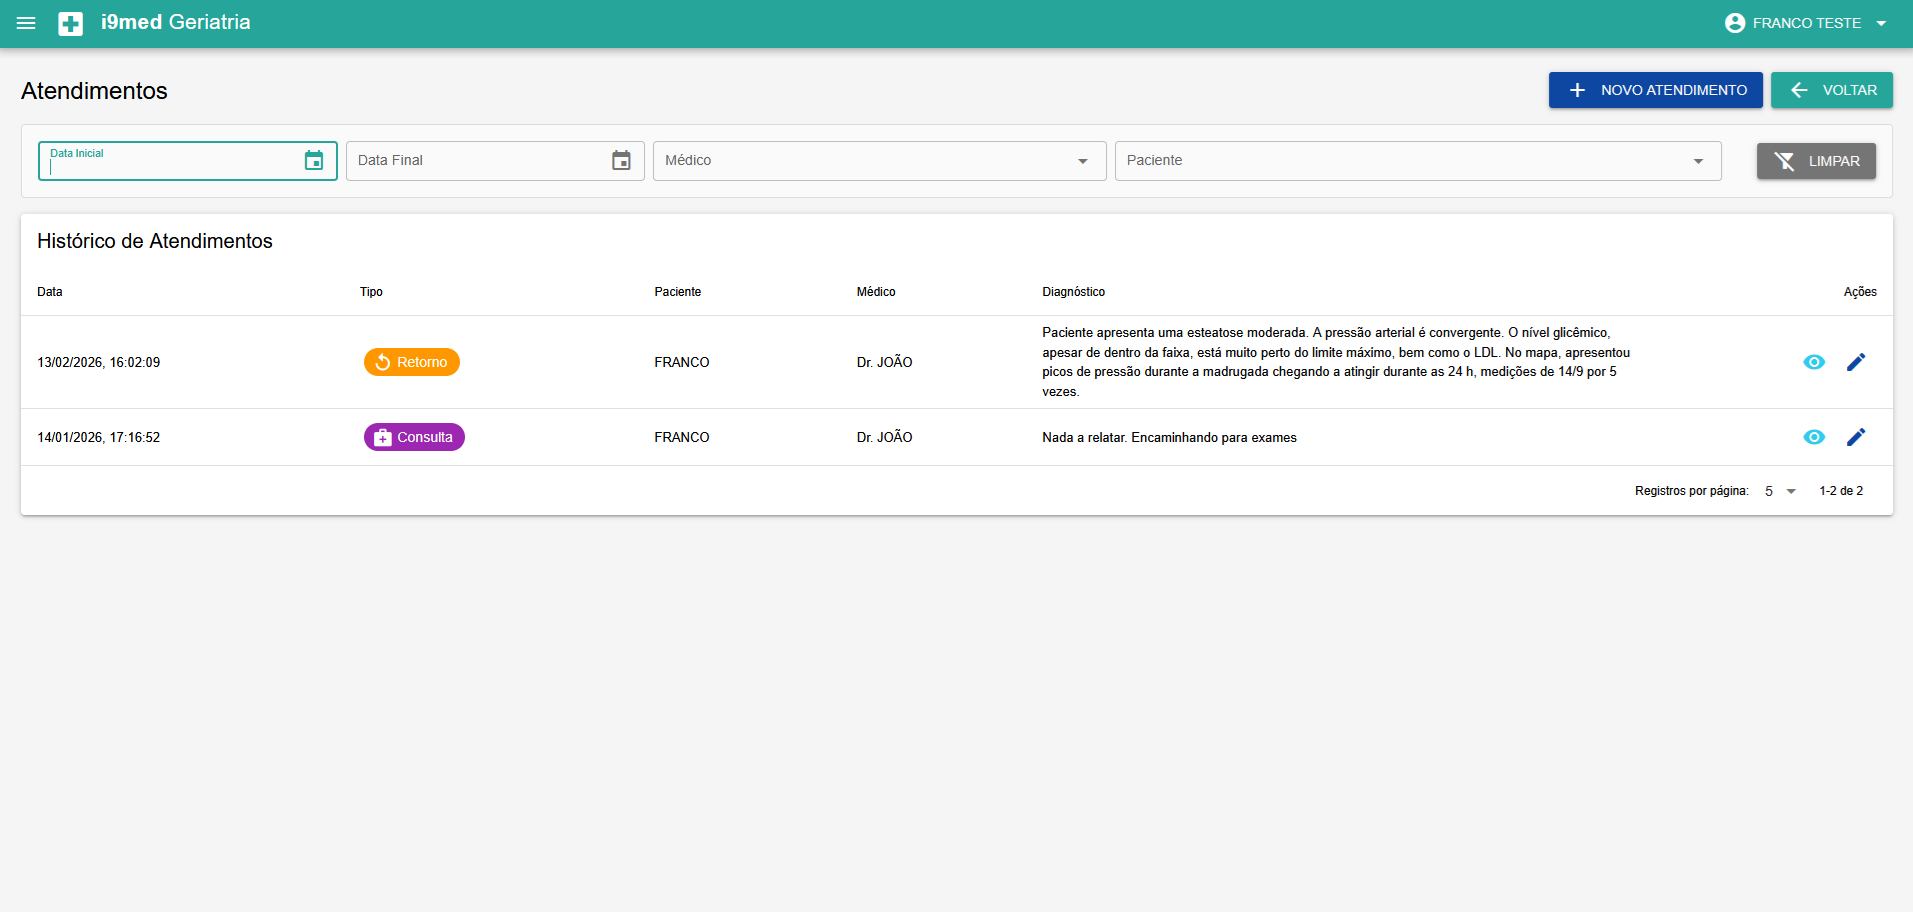Open the hamburger navigation menu

(27, 23)
